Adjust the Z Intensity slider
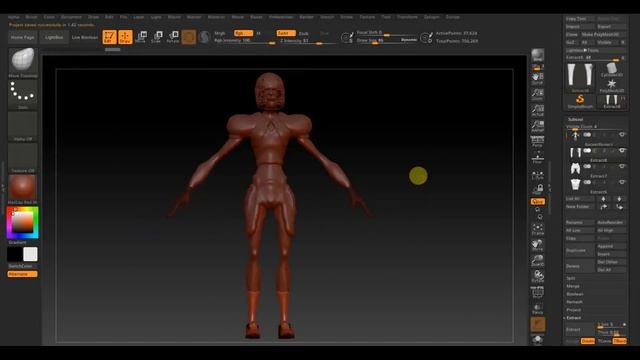 point(308,41)
